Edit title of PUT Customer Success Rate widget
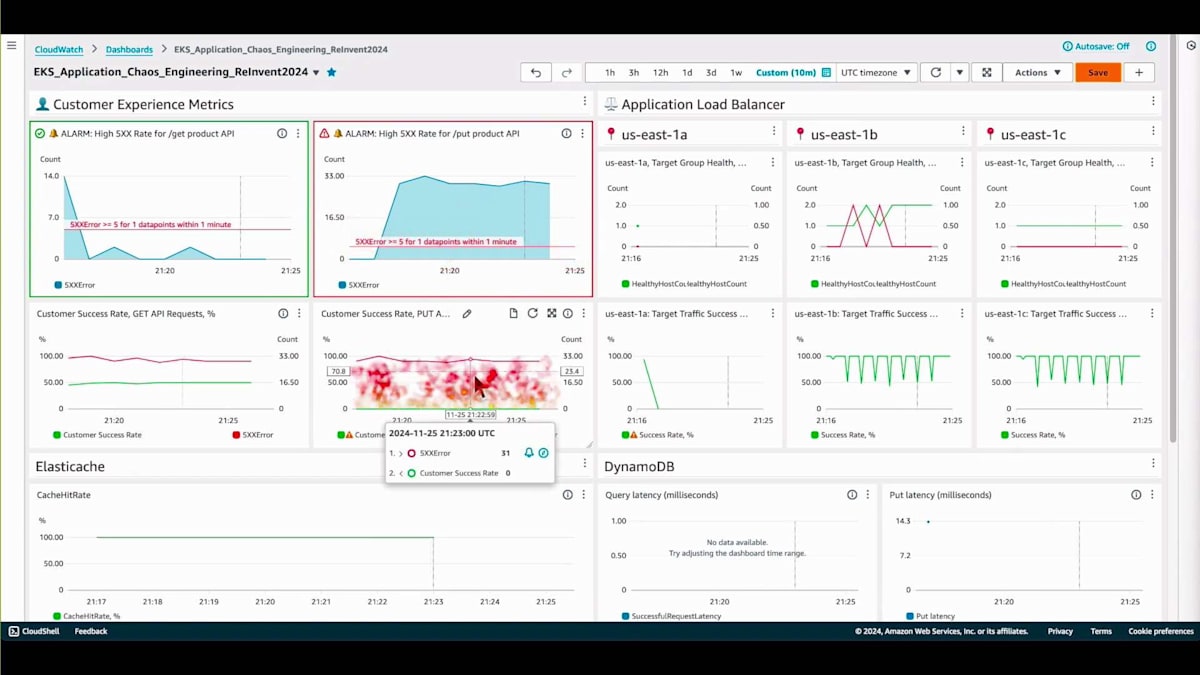Viewport: 1200px width, 675px height. coord(466,313)
